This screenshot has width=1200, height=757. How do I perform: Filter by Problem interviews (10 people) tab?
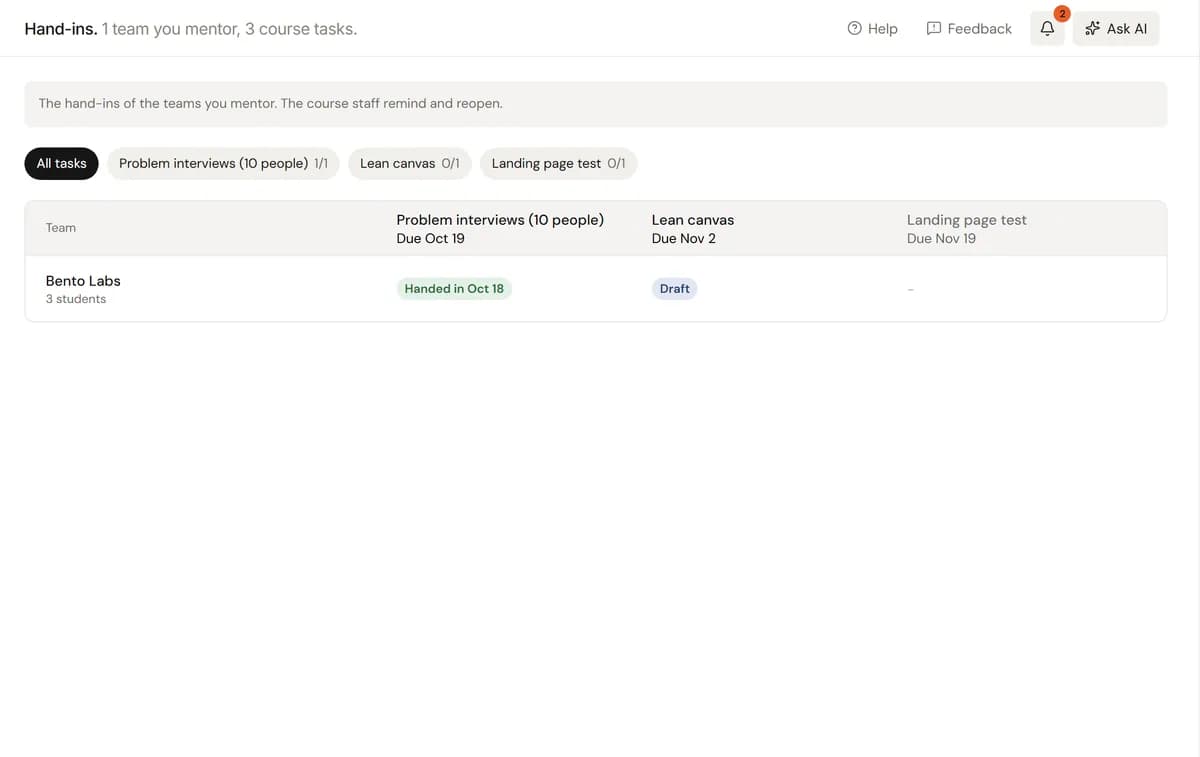point(223,163)
